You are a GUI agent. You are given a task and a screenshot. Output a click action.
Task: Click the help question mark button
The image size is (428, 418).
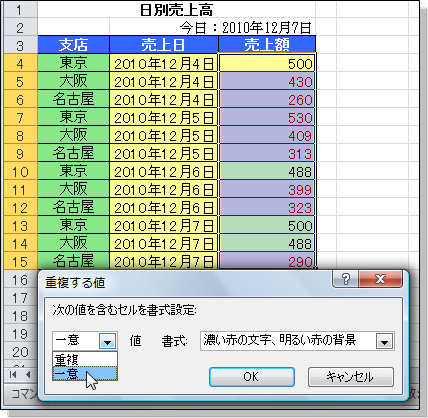click(x=345, y=279)
